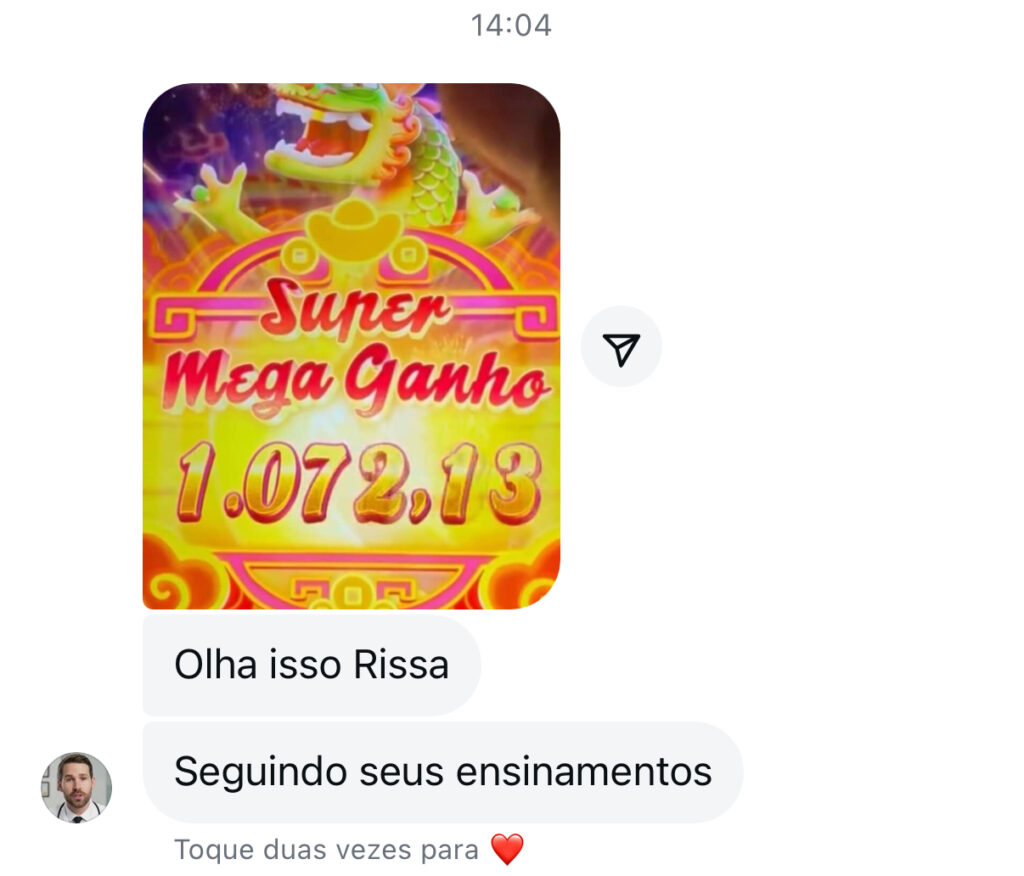Tap the 14:04 timestamp

[x=511, y=25]
